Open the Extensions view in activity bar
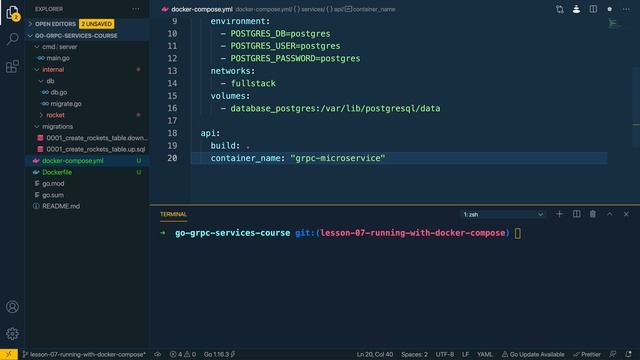This screenshot has height=360, width=640. 12,66
